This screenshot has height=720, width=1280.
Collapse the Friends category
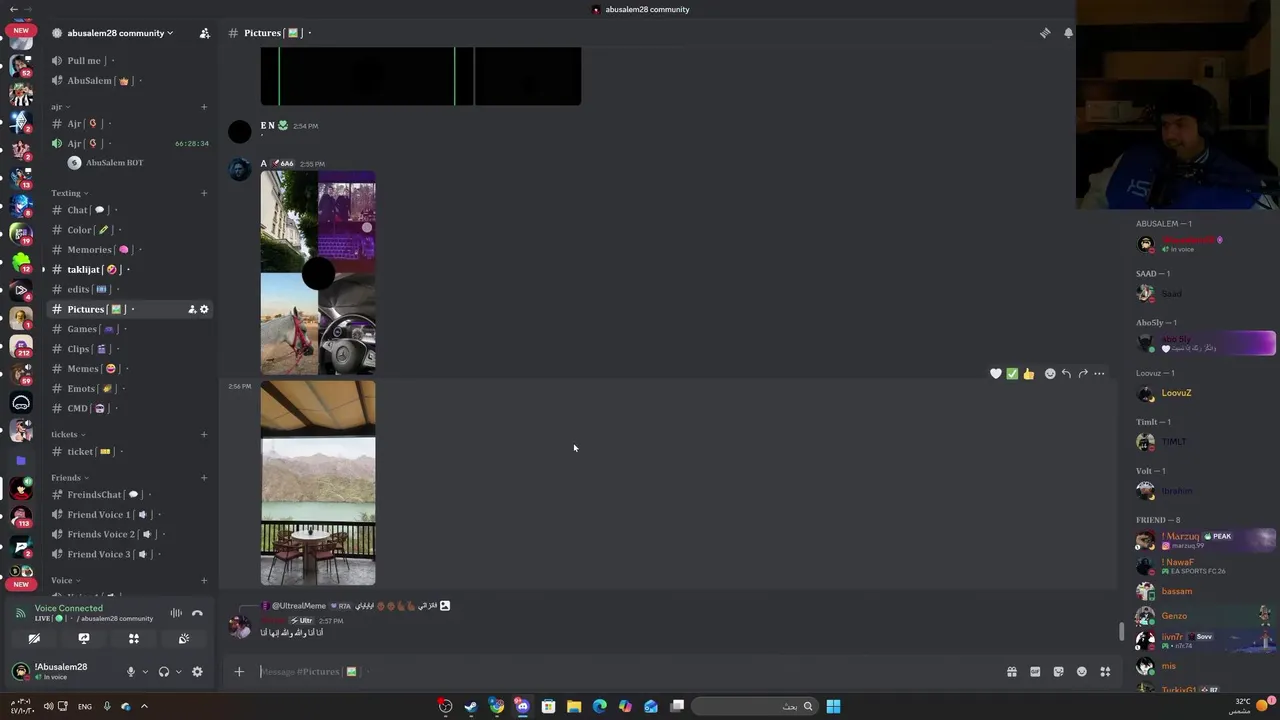click(70, 477)
